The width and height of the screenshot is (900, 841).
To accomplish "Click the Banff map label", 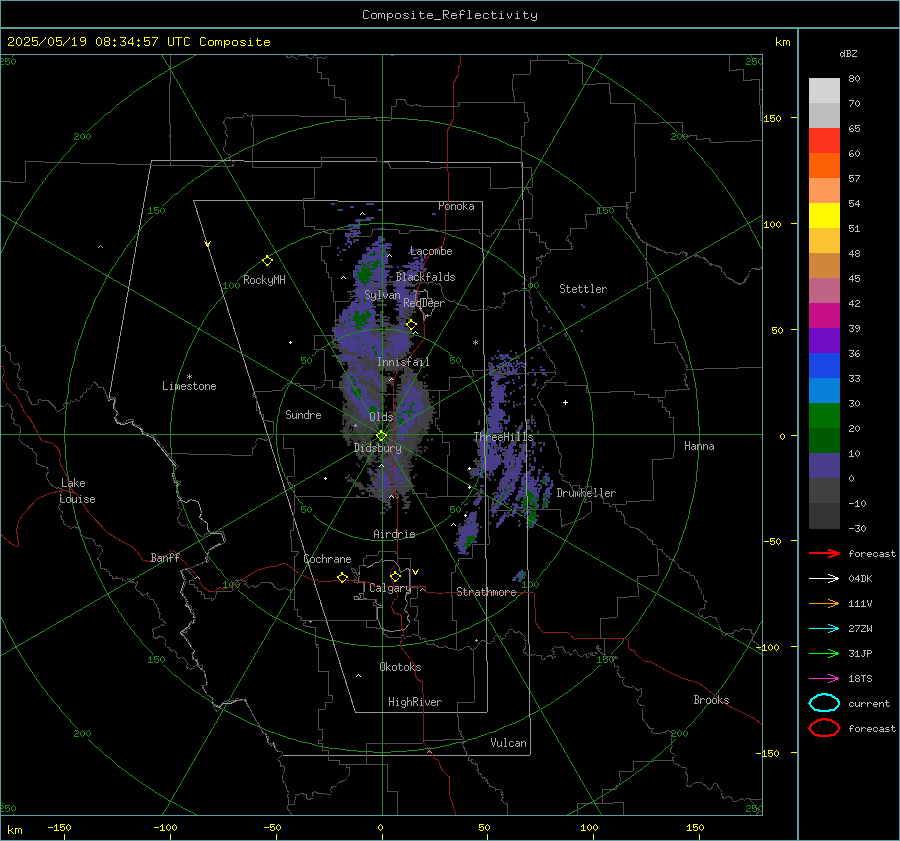I will (x=165, y=557).
